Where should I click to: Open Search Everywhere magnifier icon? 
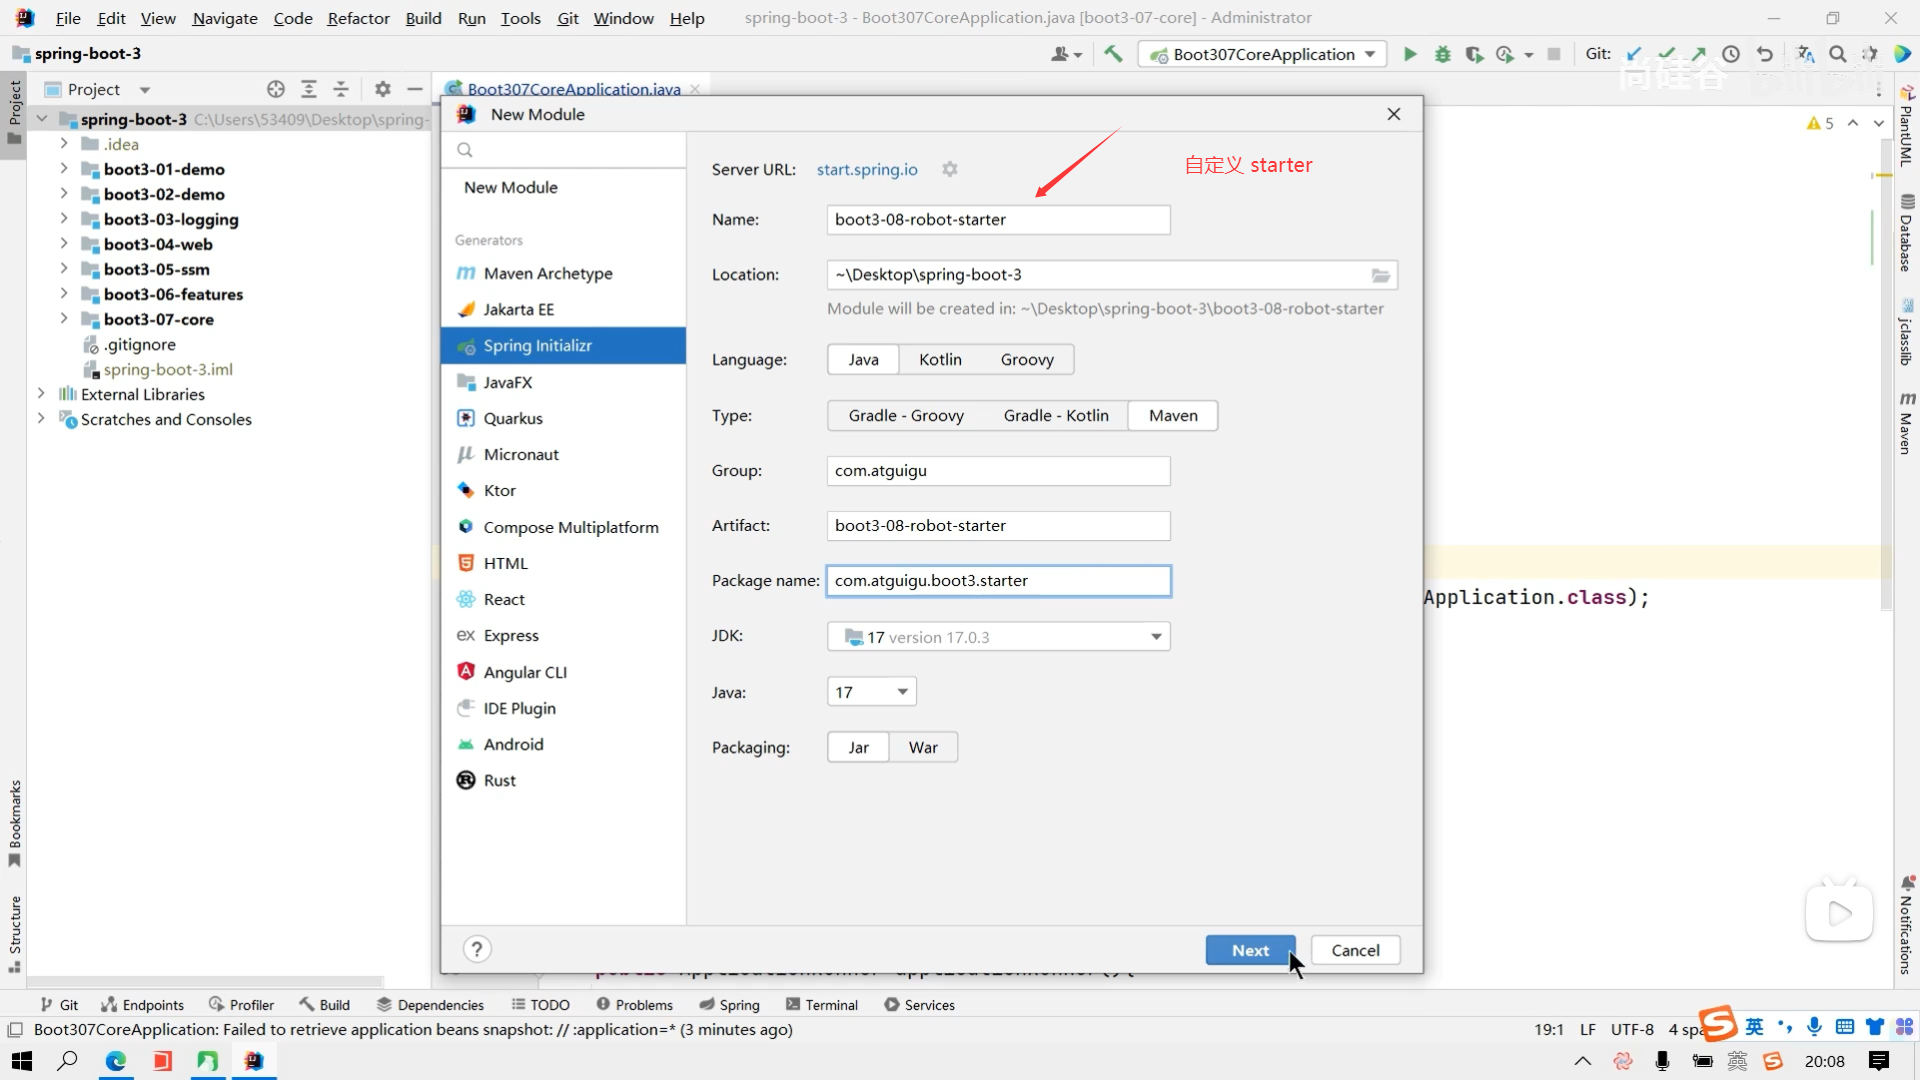click(1837, 54)
